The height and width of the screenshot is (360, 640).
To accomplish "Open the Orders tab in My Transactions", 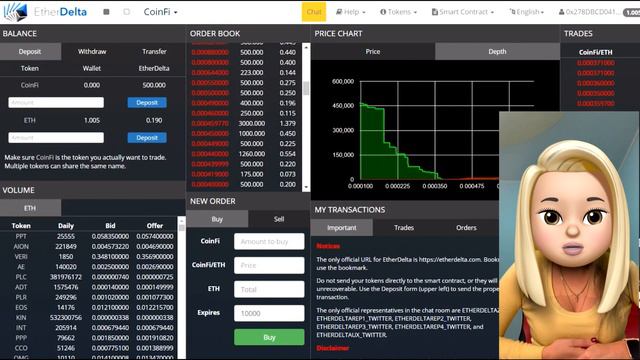I will point(466,228).
